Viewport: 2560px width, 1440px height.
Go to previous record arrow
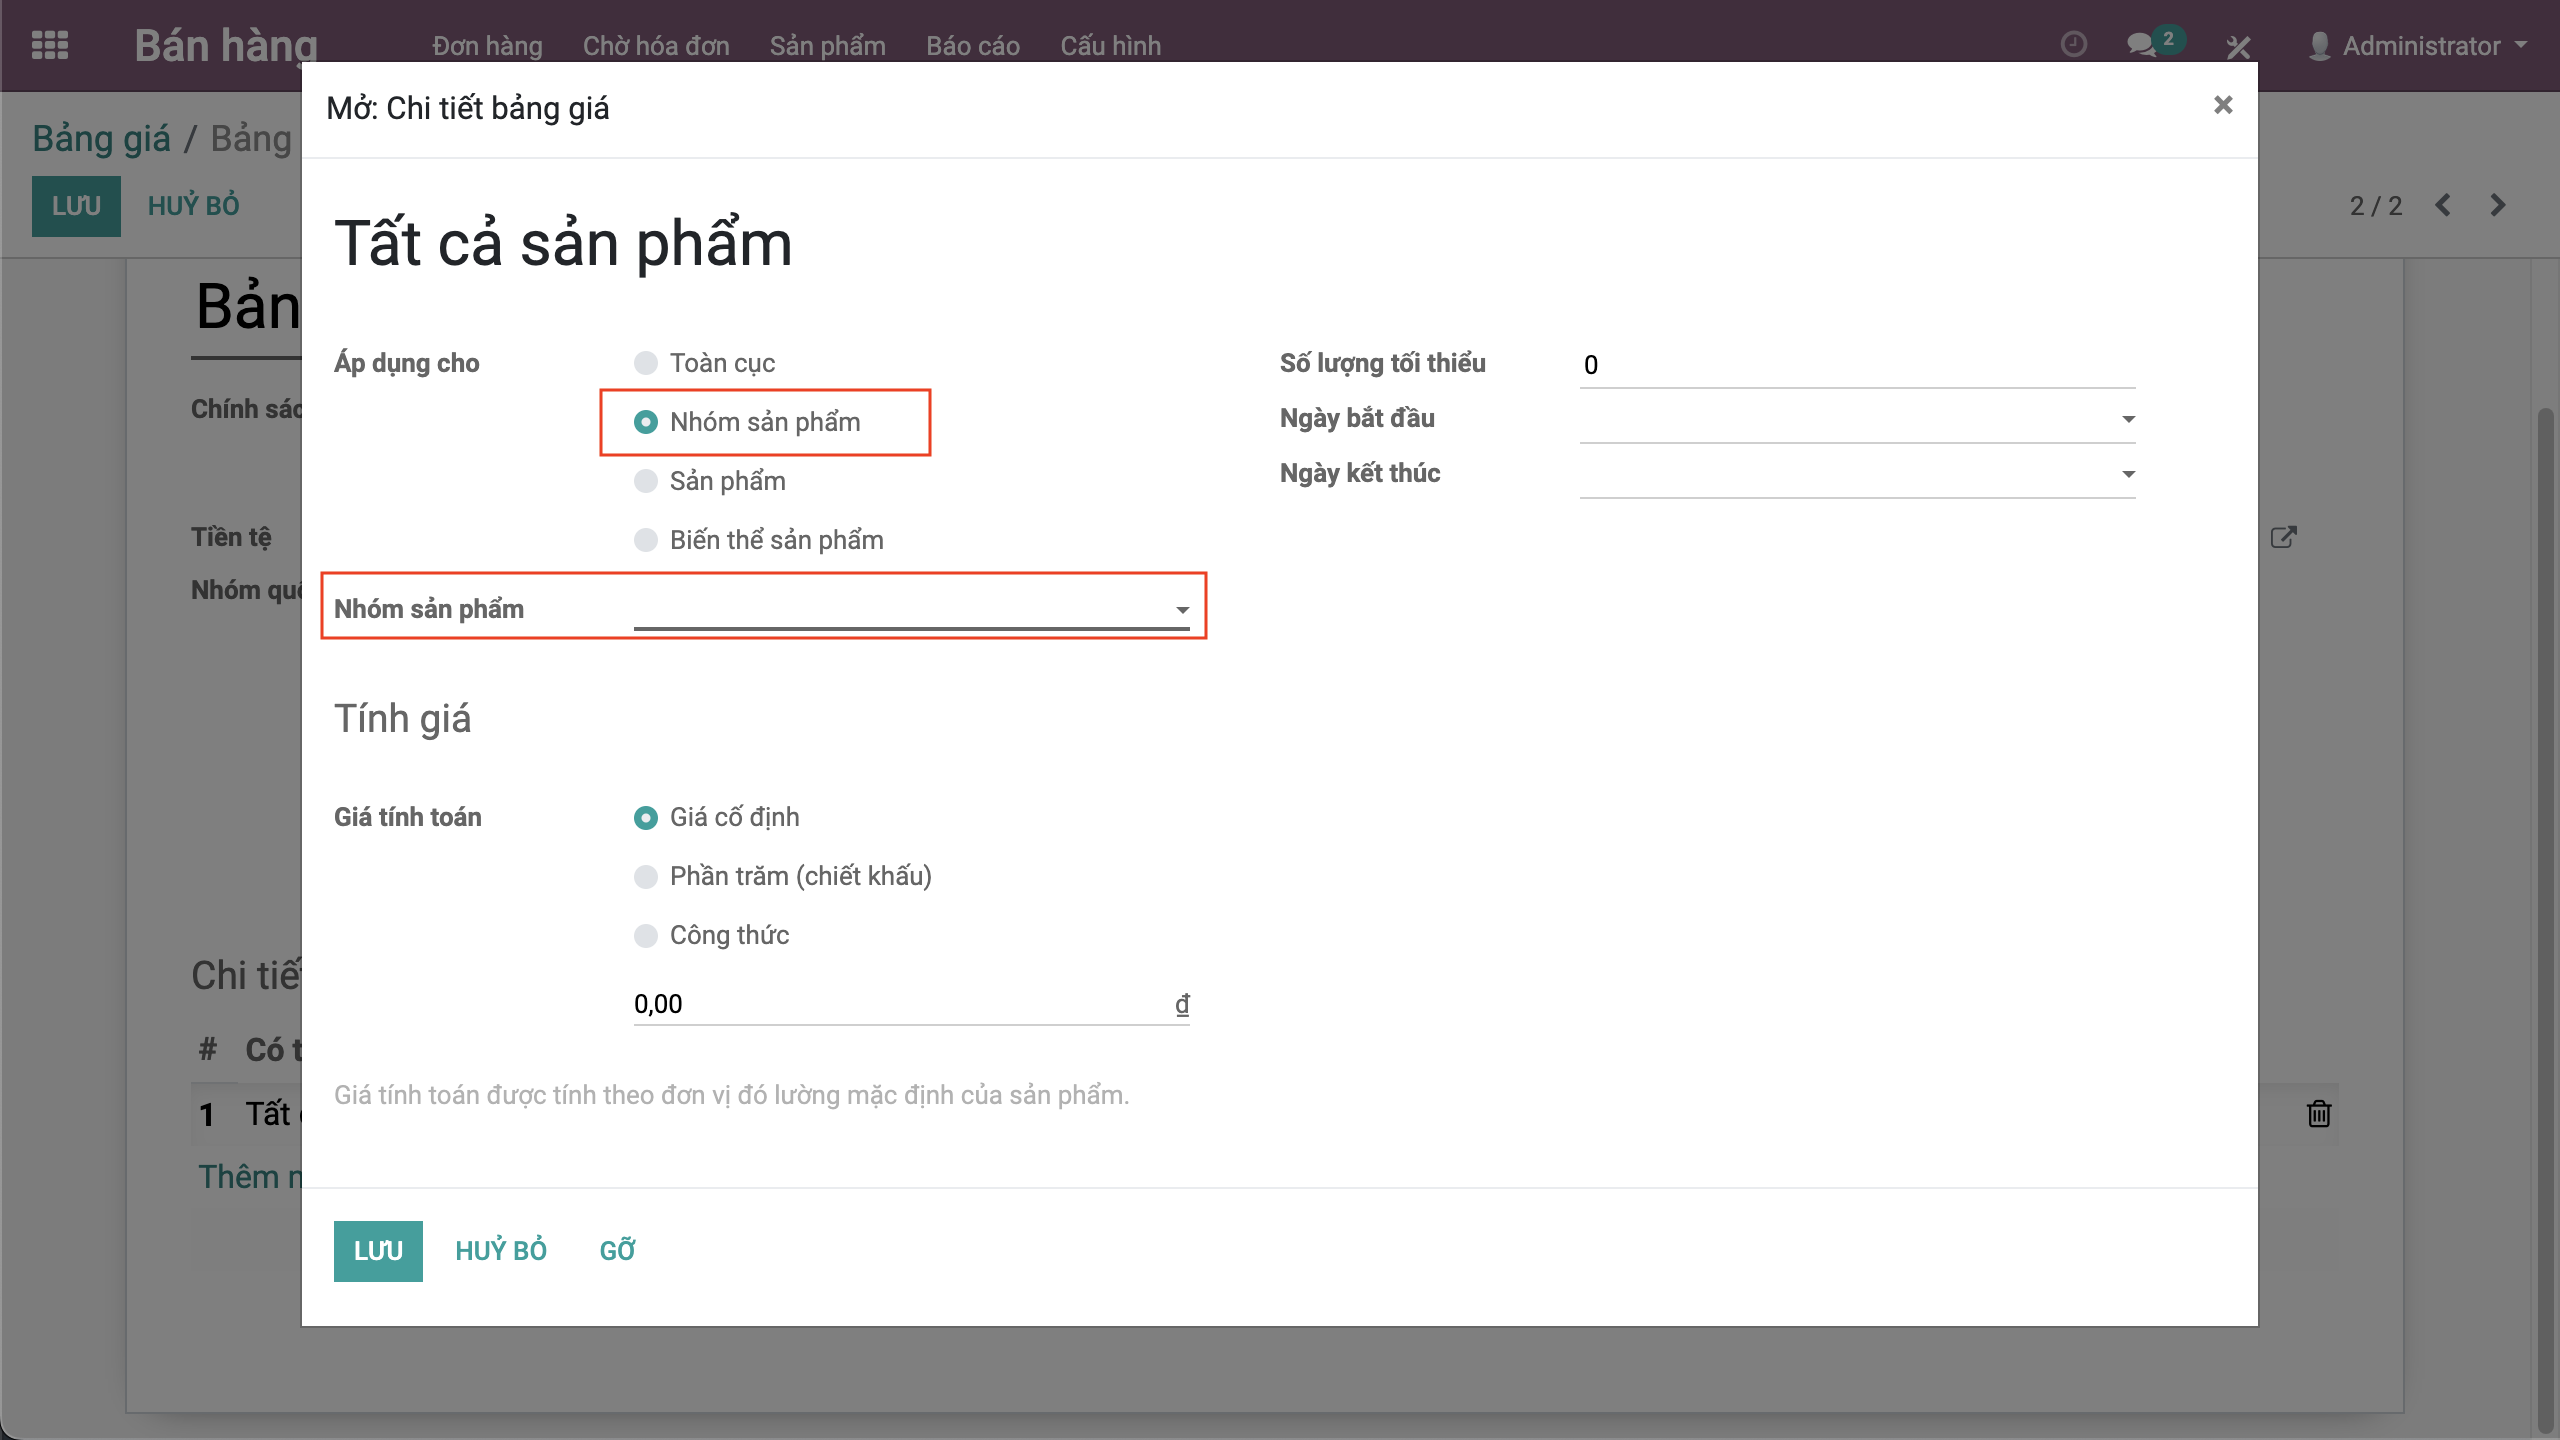point(2443,205)
